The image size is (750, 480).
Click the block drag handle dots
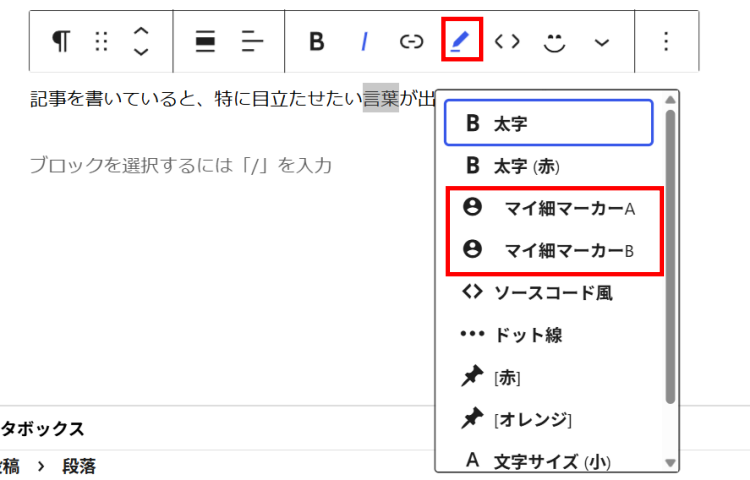click(101, 41)
